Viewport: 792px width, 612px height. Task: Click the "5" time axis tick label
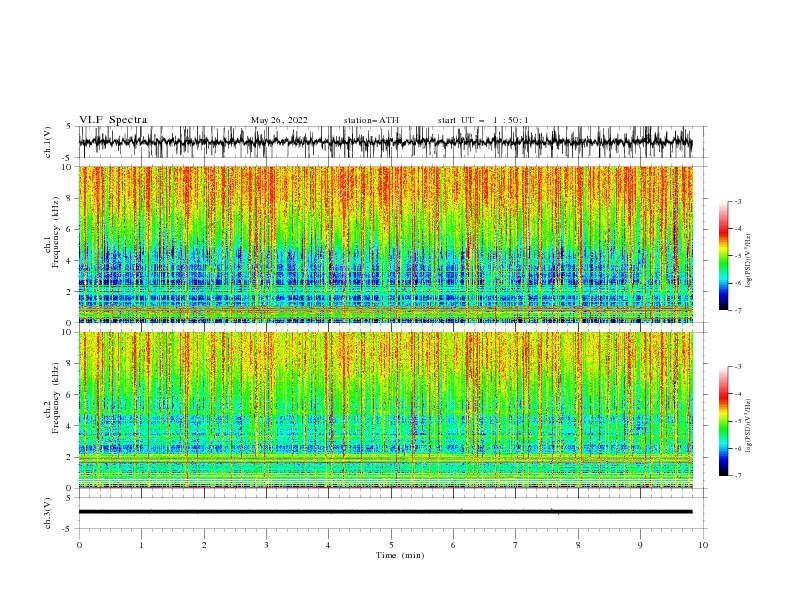[391, 545]
